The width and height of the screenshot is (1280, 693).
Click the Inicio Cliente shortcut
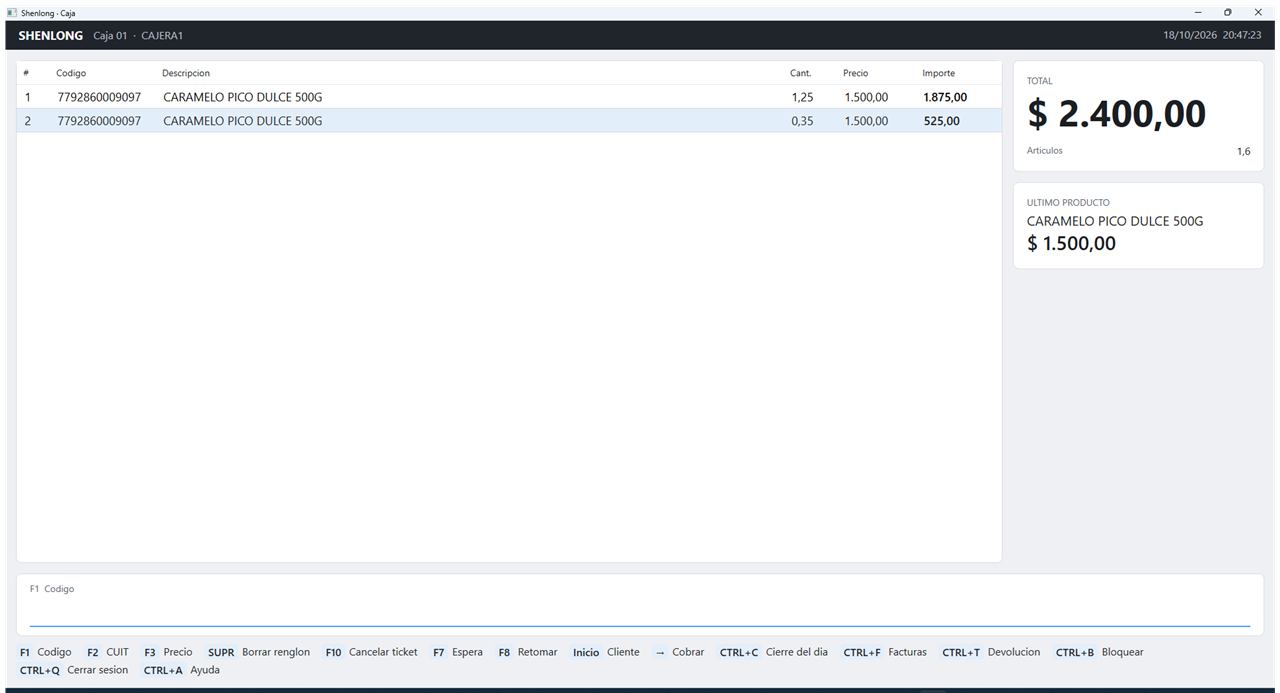click(606, 652)
